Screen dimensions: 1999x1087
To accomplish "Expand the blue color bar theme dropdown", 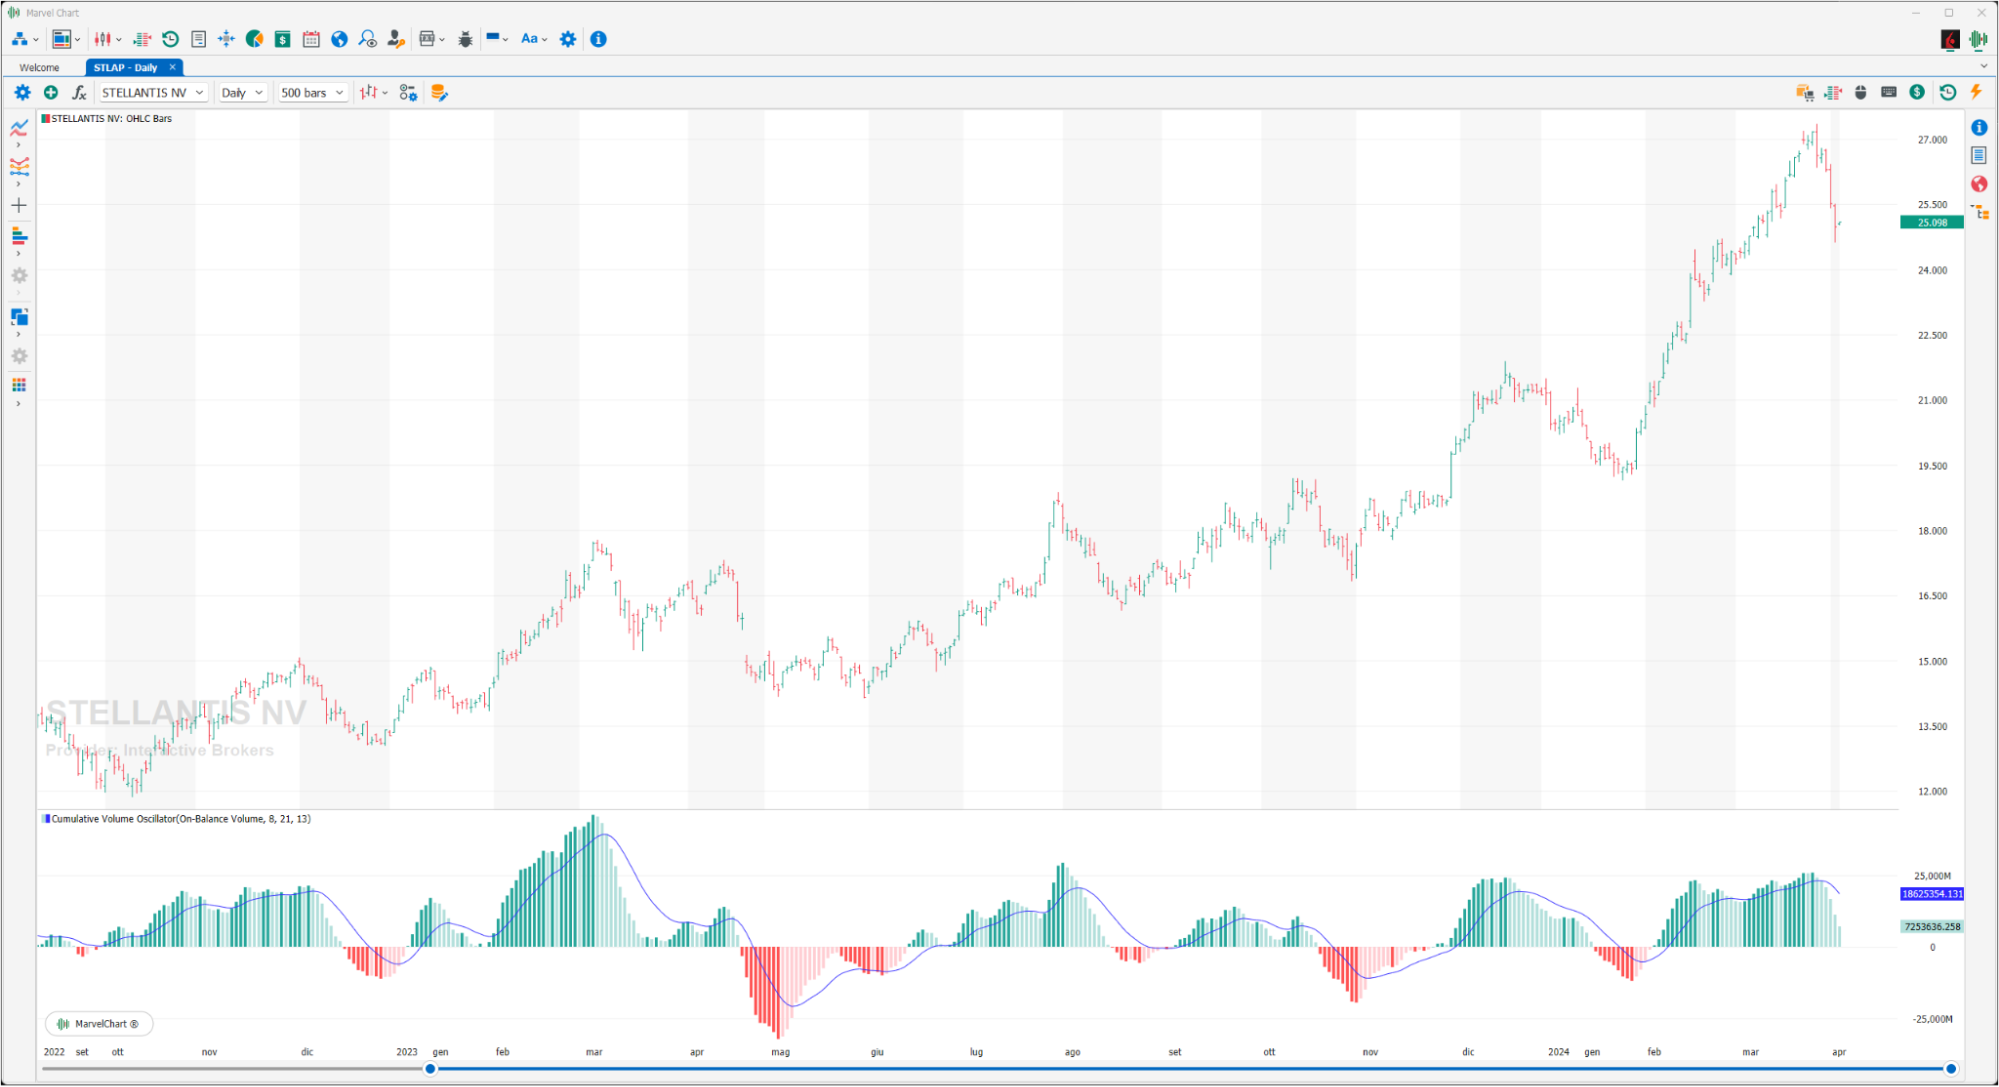I will coord(506,40).
